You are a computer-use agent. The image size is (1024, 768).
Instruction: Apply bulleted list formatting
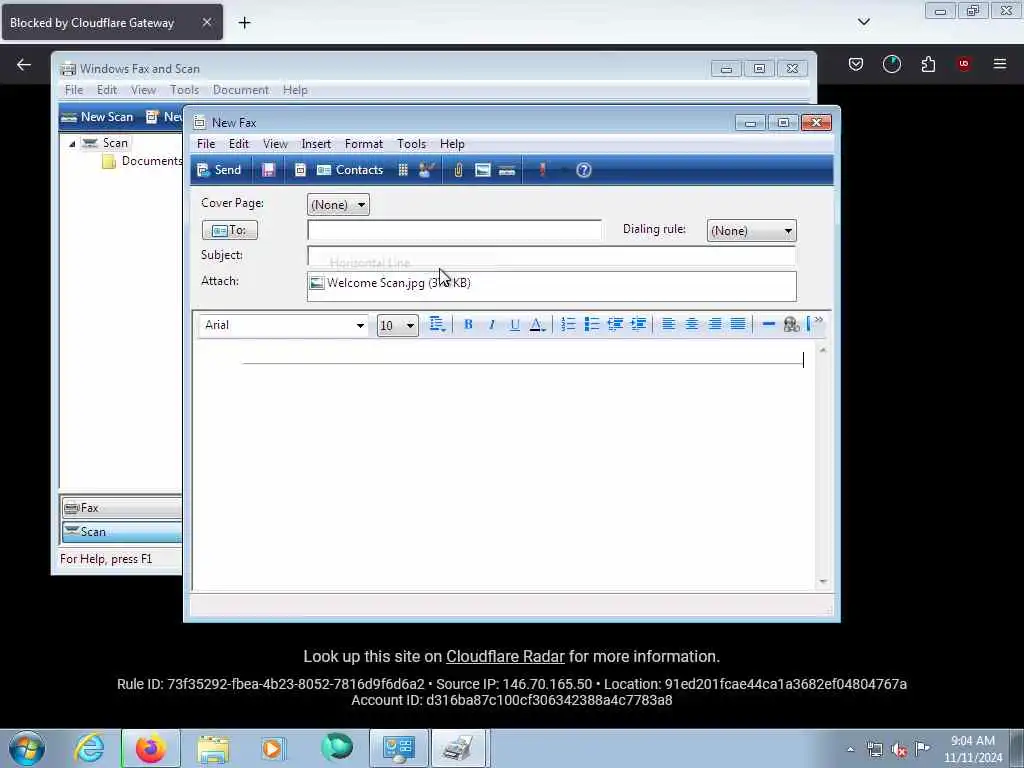point(592,324)
